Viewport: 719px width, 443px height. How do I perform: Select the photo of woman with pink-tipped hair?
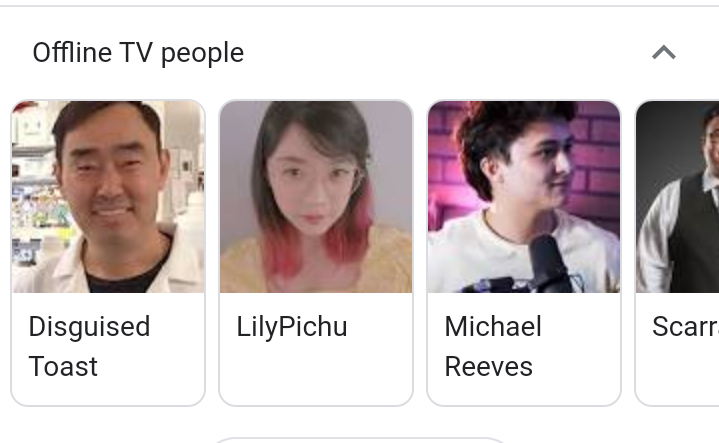(x=316, y=197)
